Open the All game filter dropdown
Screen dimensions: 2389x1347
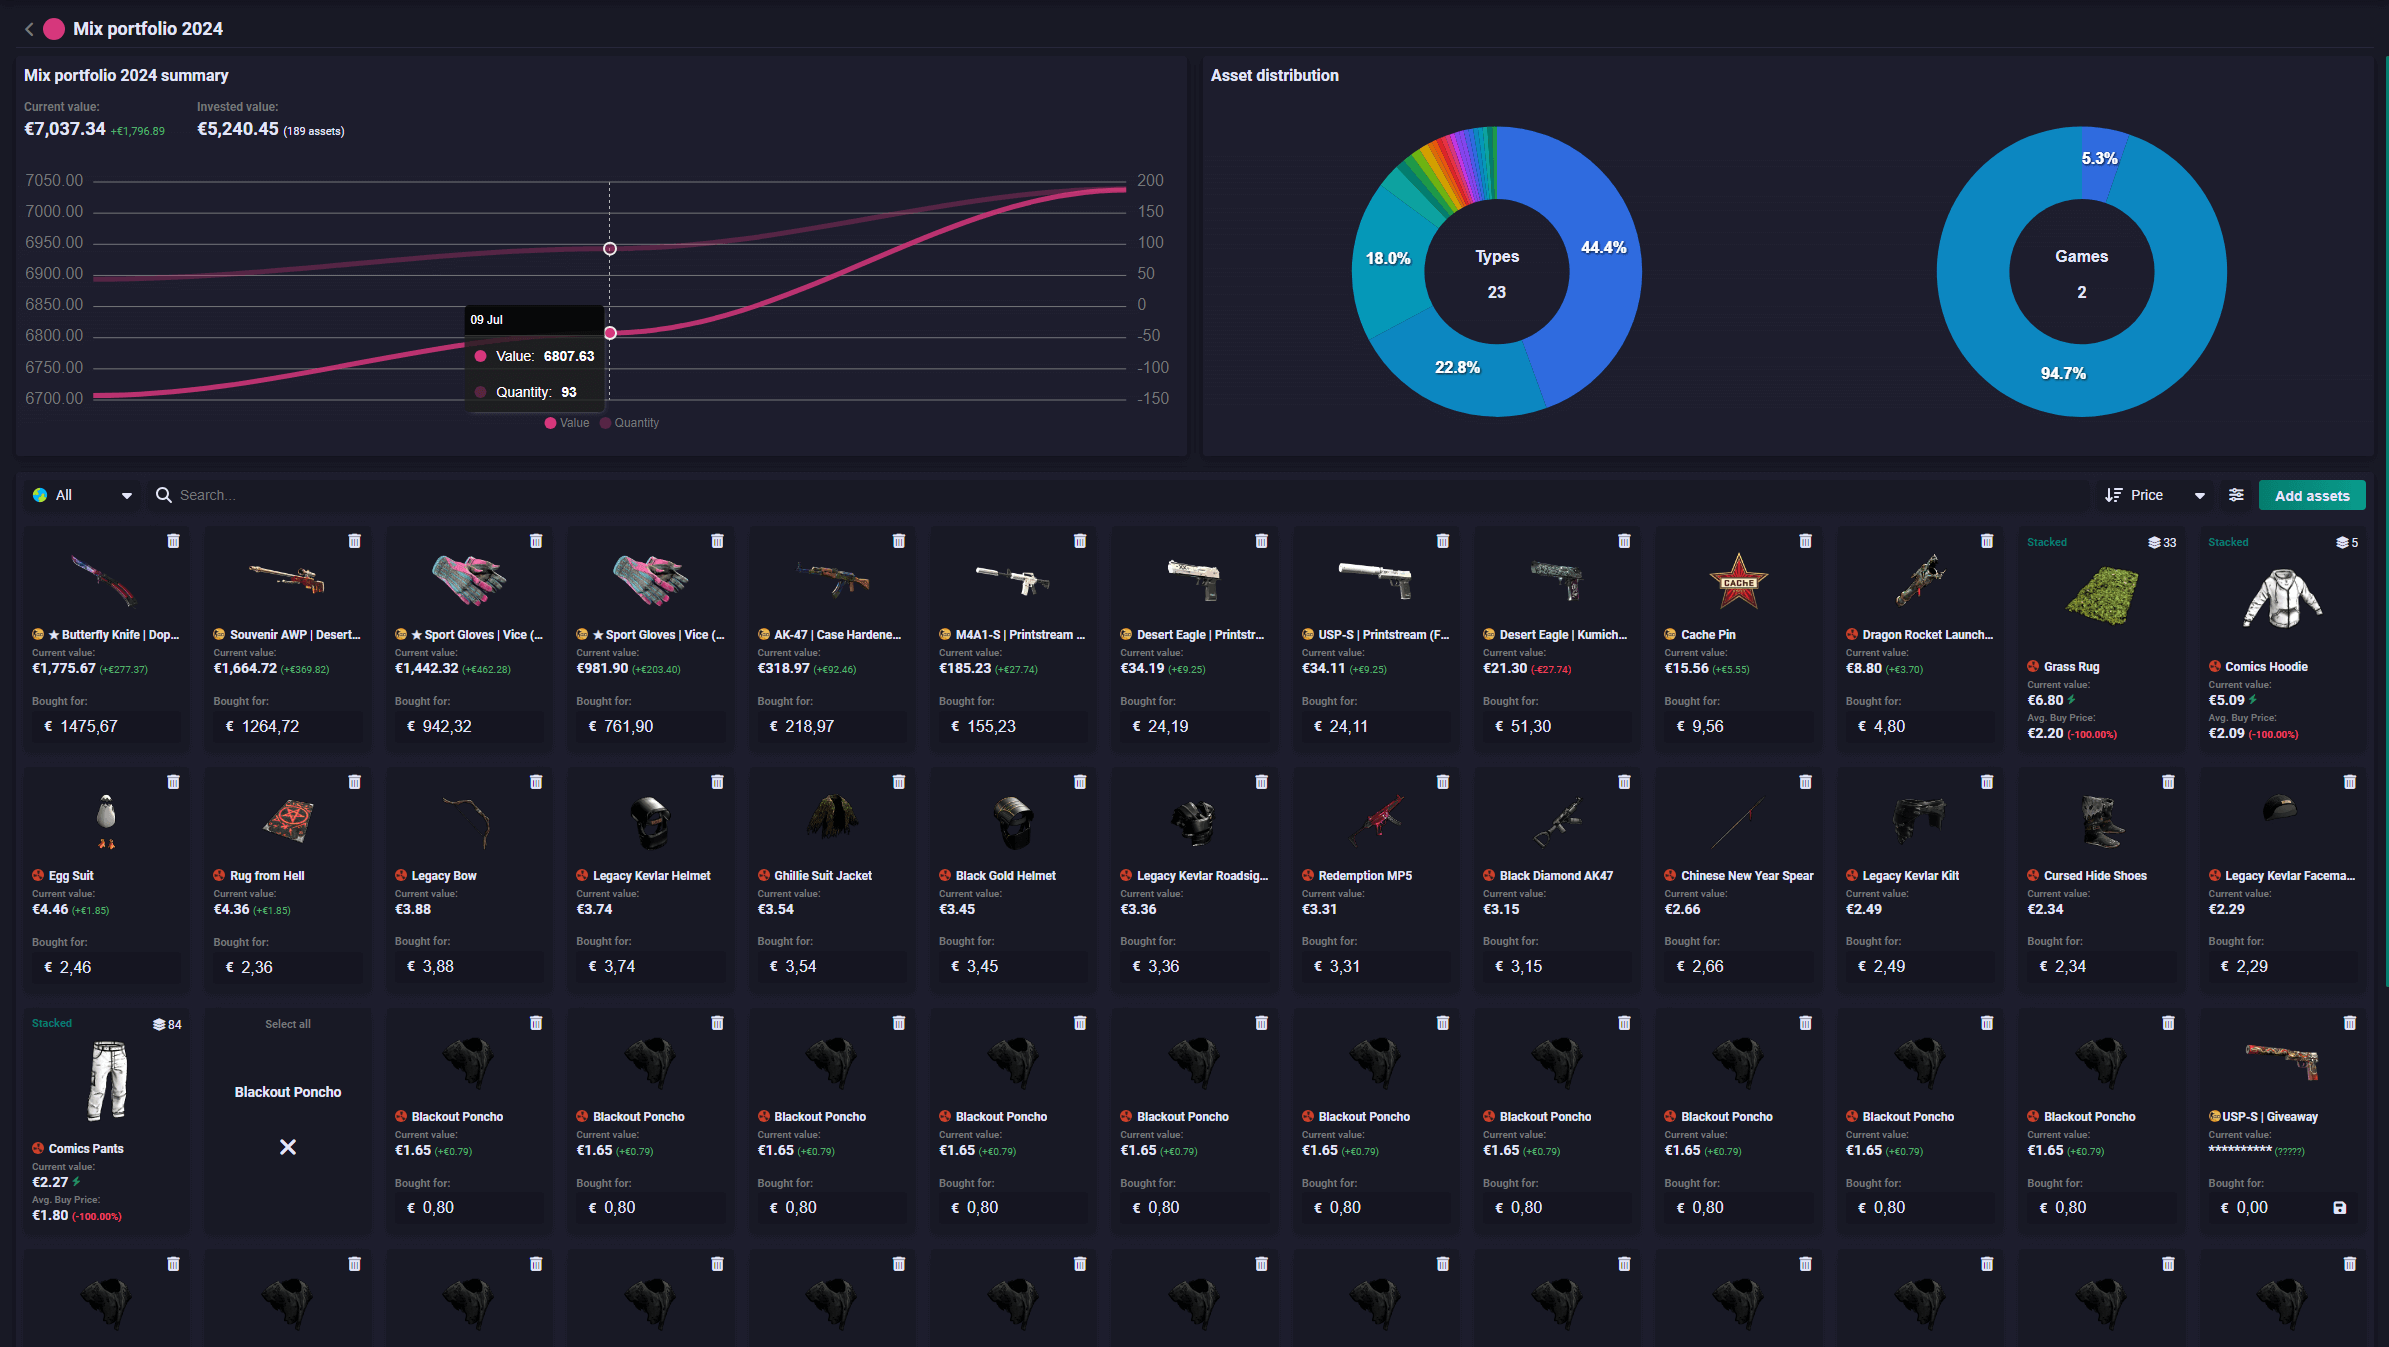tap(82, 494)
